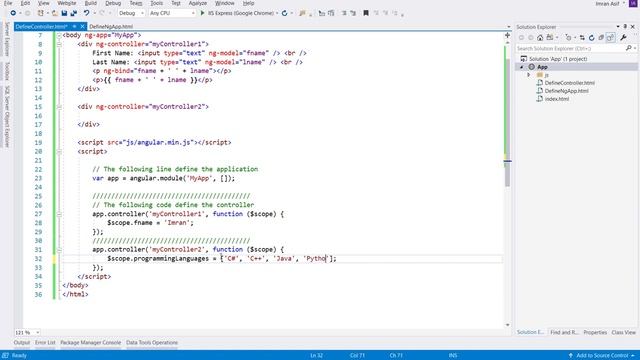Click Sync with Active Document icon in Solution Explorer
The height and width of the screenshot is (360, 640).
click(582, 38)
